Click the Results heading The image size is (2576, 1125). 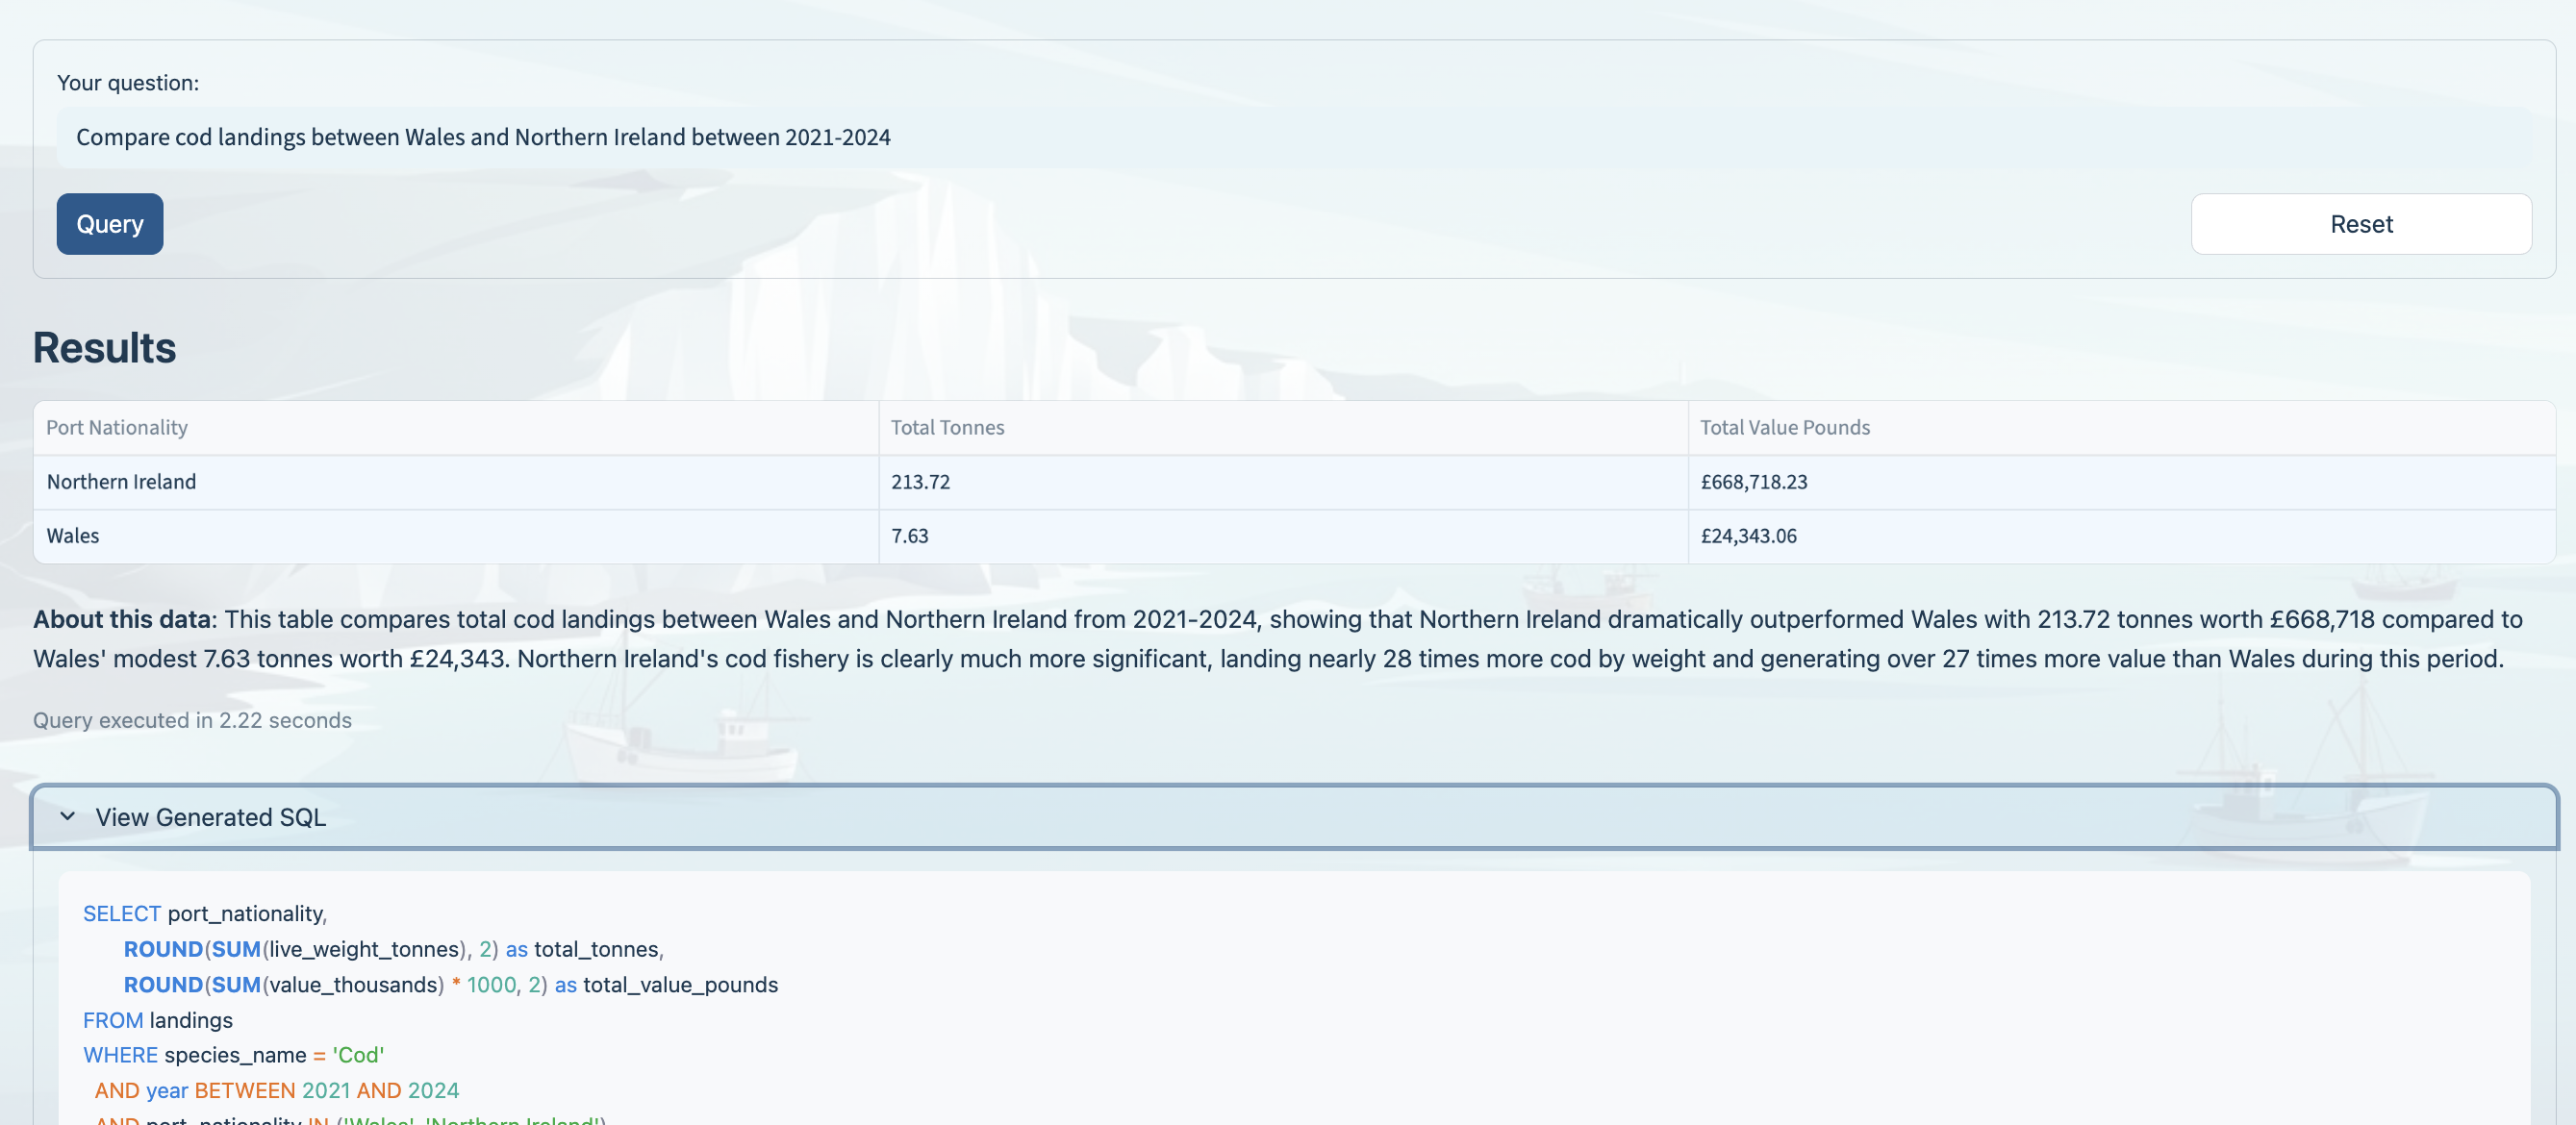click(104, 347)
